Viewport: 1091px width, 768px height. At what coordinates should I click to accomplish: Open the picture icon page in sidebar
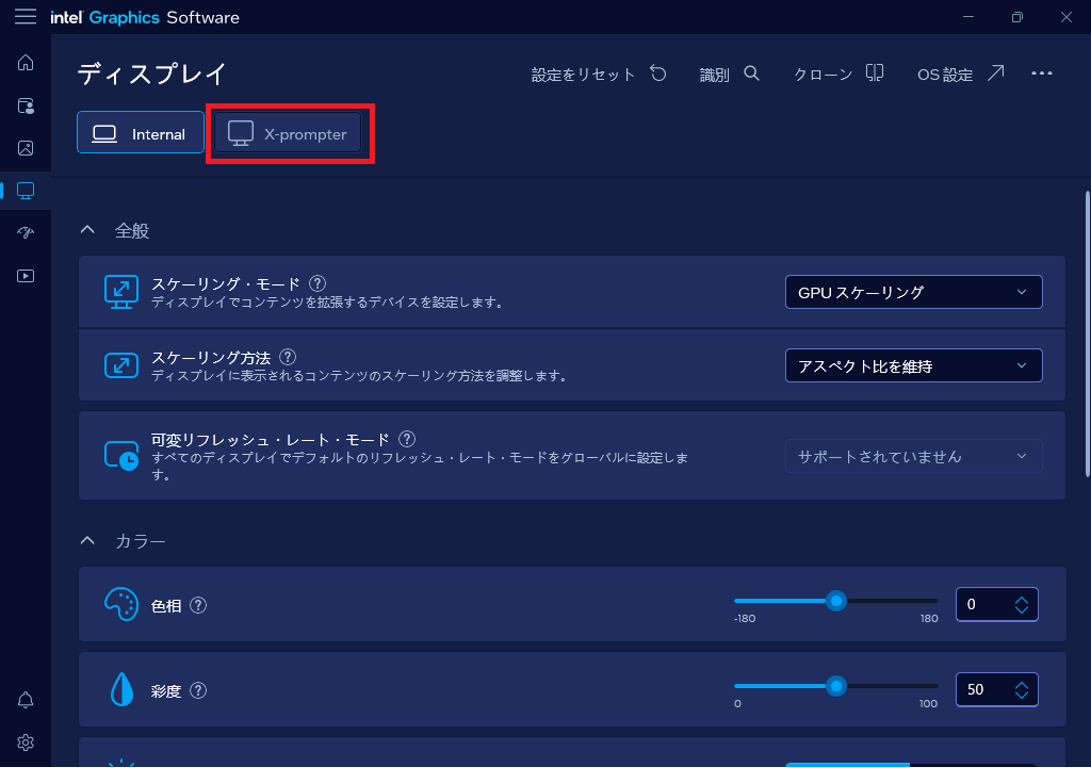click(x=26, y=148)
